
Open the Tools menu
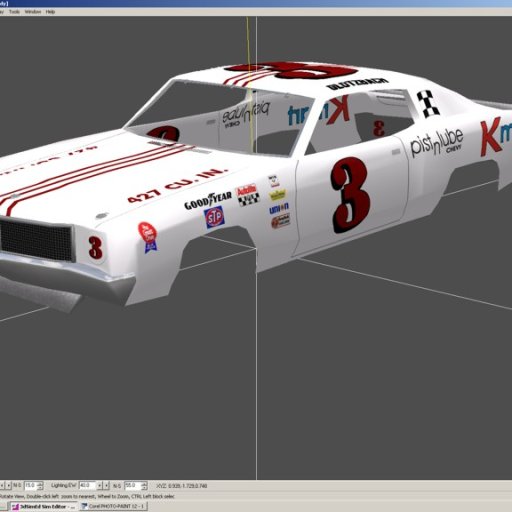coord(14,12)
